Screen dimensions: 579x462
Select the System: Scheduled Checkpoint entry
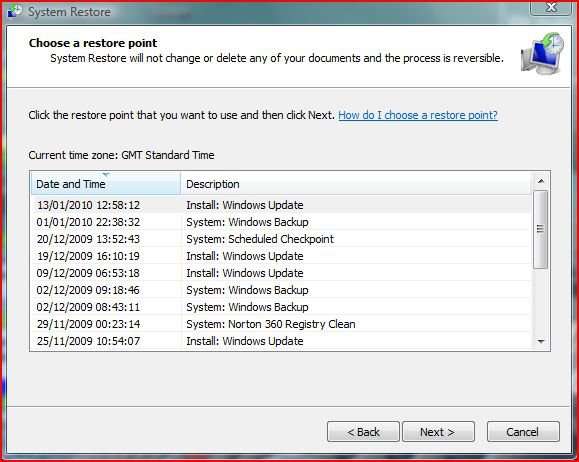click(x=281, y=239)
